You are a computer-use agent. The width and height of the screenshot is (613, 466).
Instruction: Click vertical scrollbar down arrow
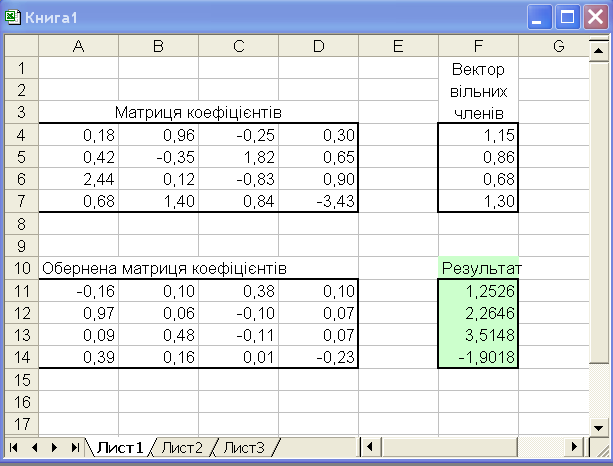pos(599,428)
